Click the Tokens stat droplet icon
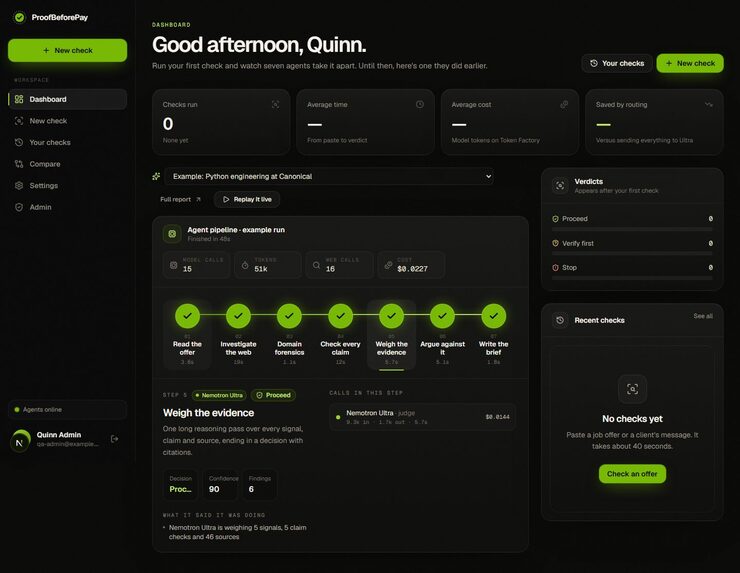This screenshot has width=740, height=573. 245,265
